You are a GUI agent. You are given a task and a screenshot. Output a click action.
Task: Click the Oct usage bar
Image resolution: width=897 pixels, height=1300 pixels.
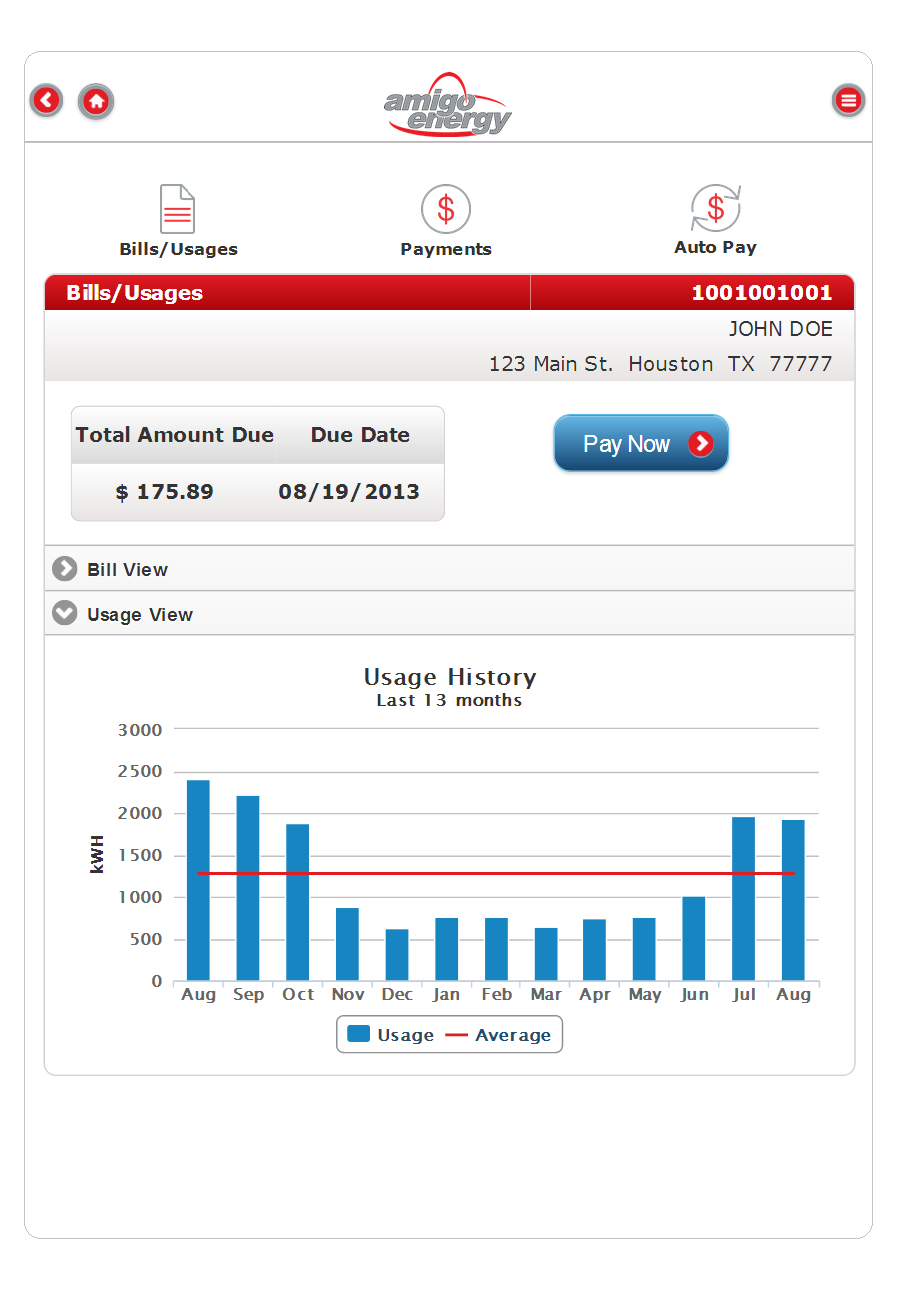(298, 902)
